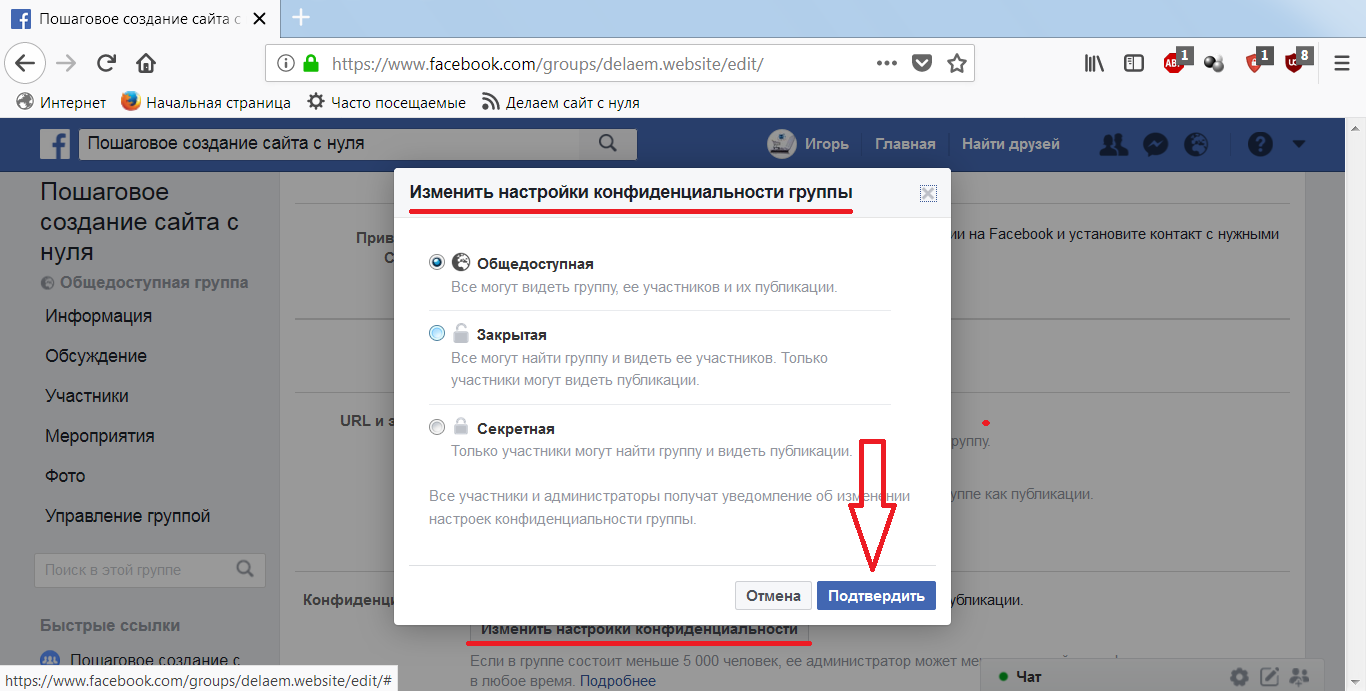Start new message from chat bar icon
Viewport: 1366px width, 691px height.
point(1270,676)
